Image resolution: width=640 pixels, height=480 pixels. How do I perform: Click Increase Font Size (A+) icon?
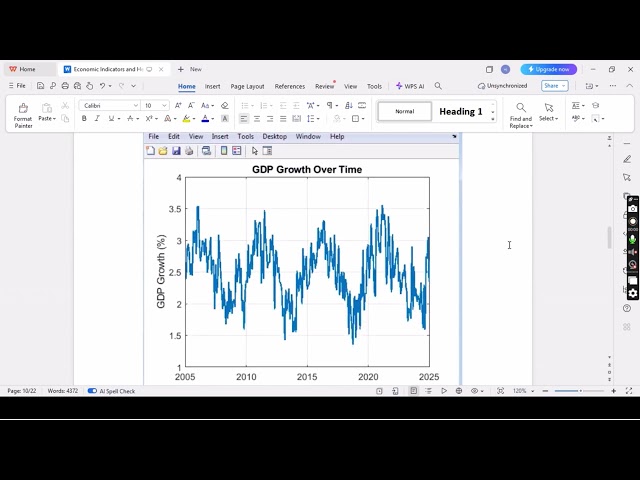(x=178, y=106)
